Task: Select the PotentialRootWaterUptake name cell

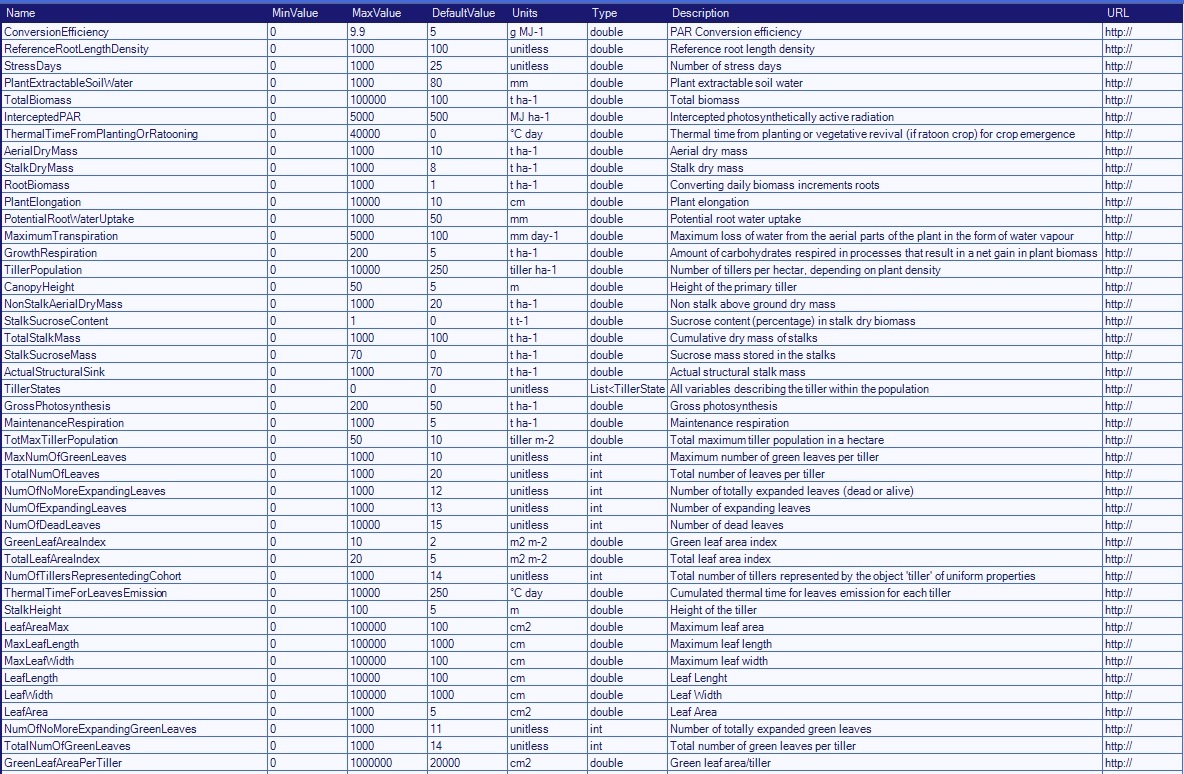Action: pyautogui.click(x=134, y=219)
